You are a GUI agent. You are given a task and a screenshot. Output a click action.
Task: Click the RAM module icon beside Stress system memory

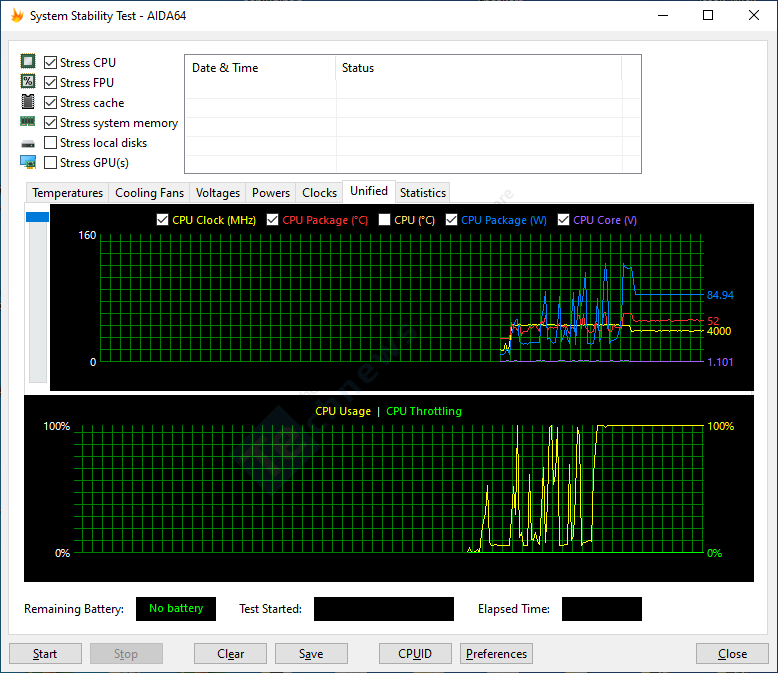pyautogui.click(x=28, y=121)
